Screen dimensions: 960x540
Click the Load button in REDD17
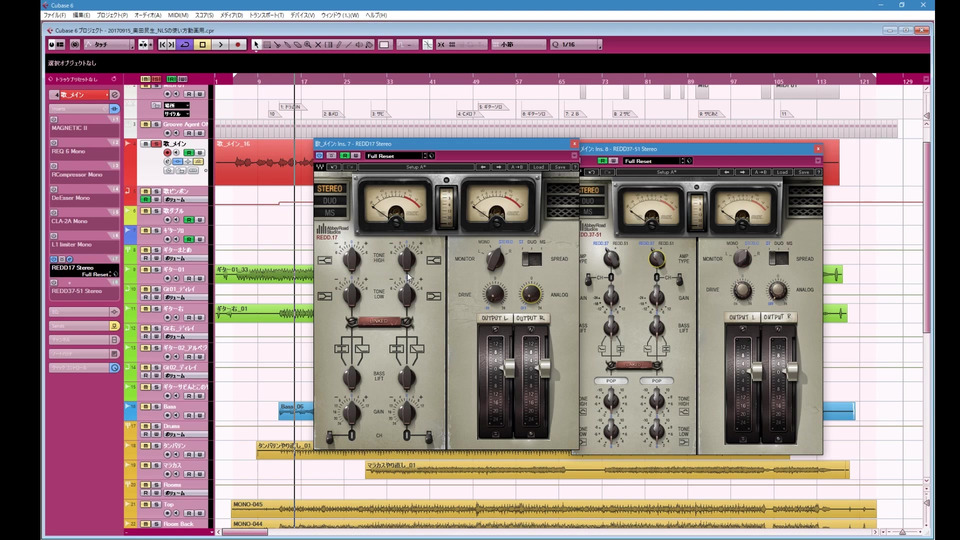538,167
